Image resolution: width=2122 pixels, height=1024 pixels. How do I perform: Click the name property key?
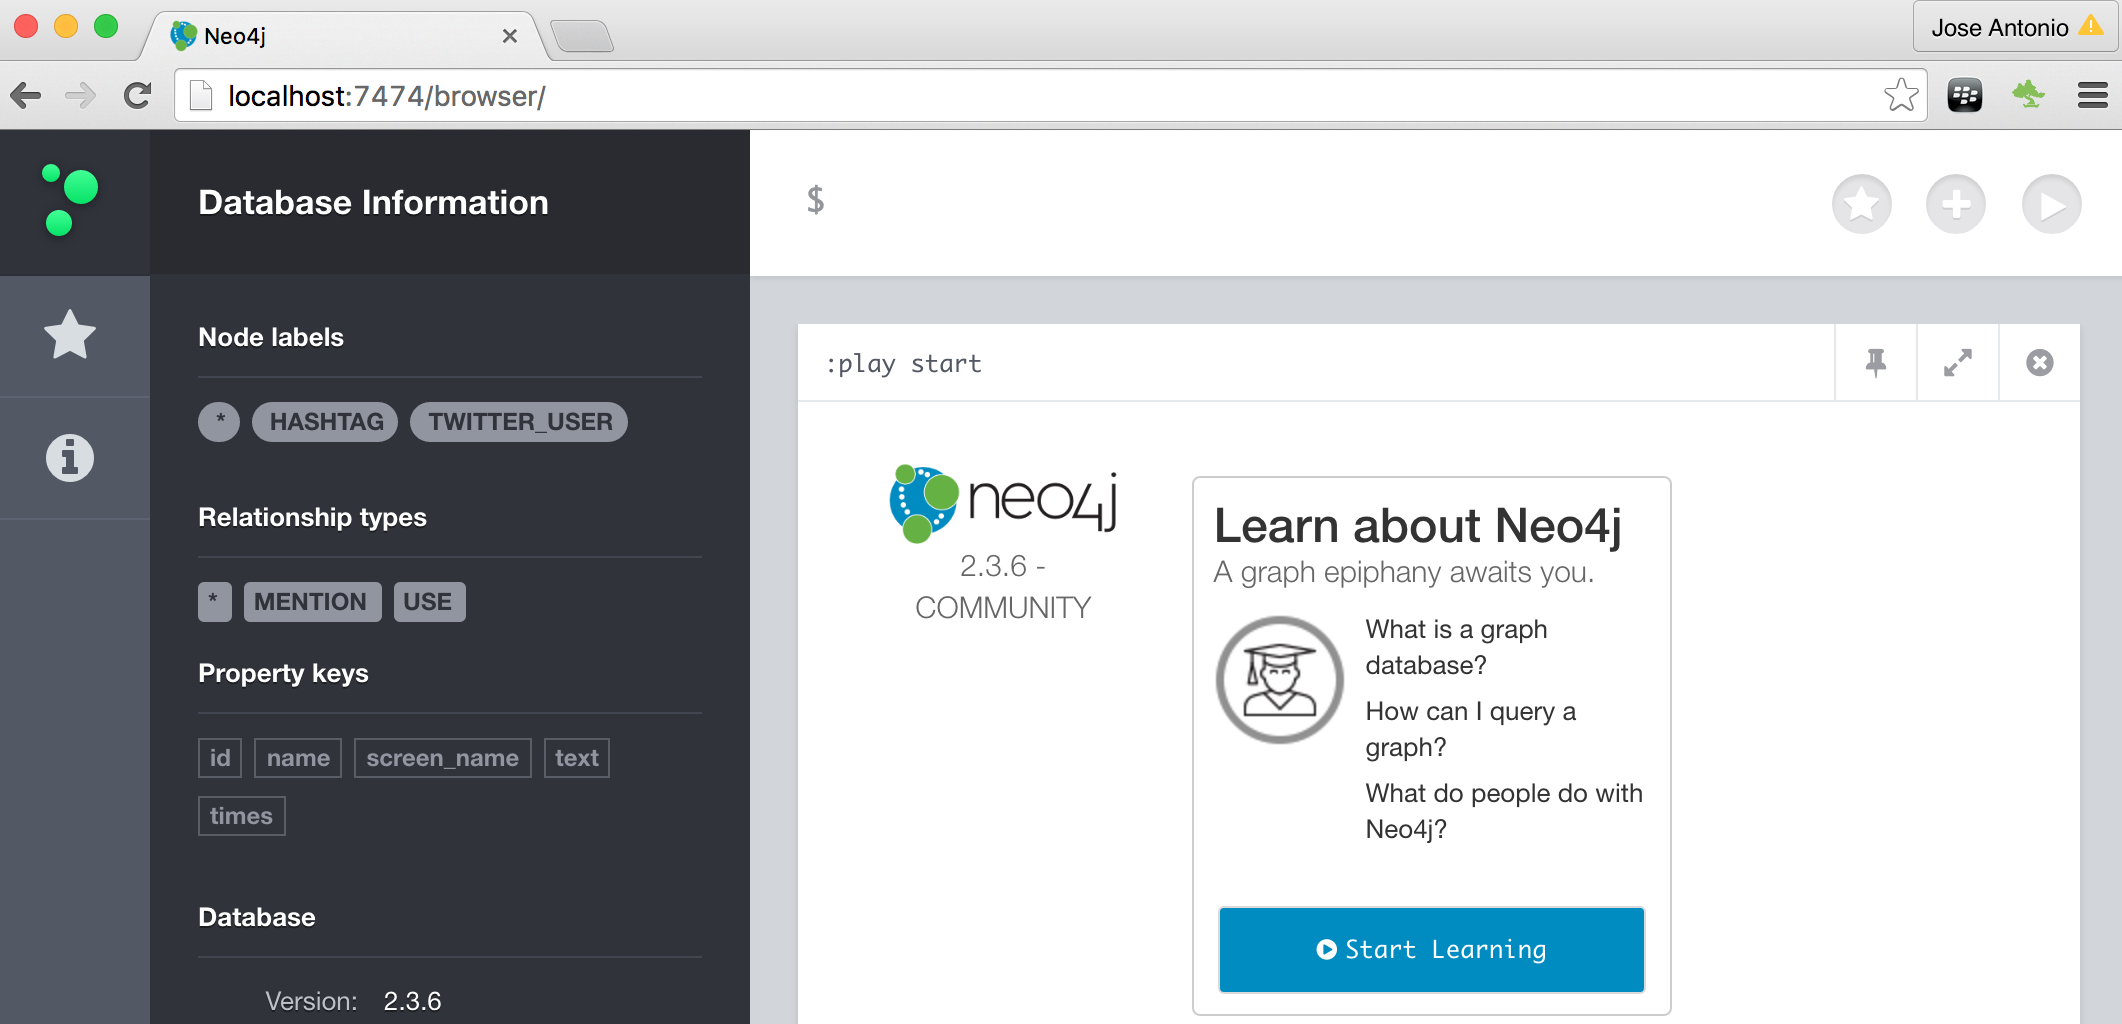[298, 758]
